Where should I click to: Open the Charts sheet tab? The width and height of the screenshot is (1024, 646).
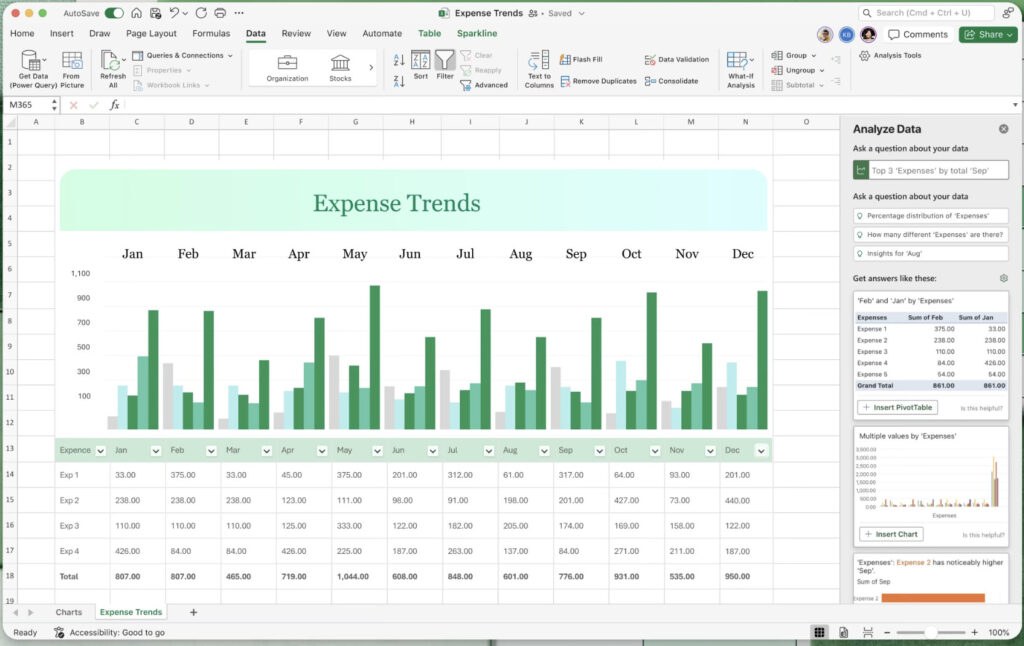pyautogui.click(x=69, y=611)
